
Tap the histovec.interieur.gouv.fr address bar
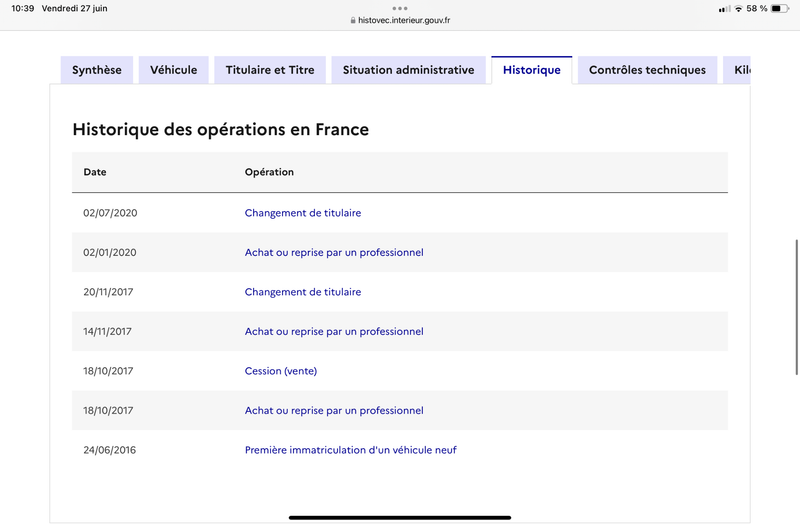400,20
